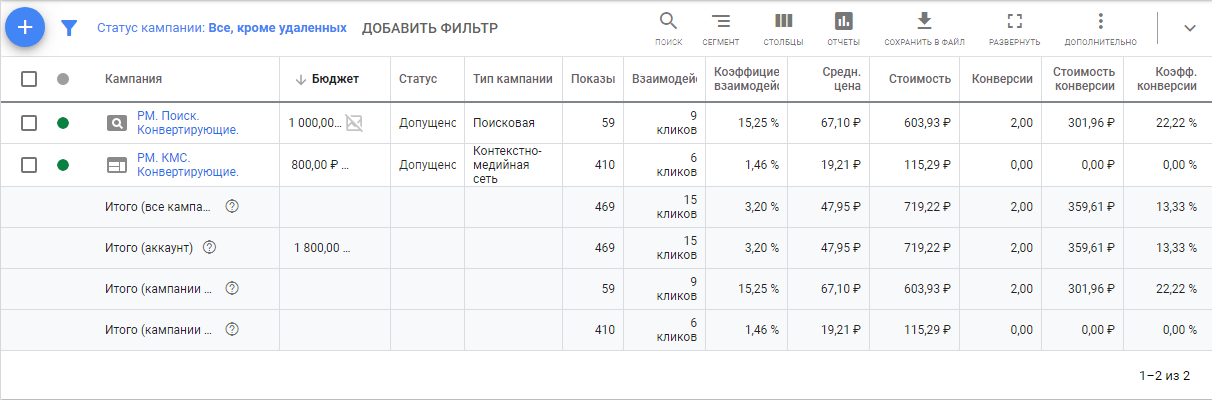This screenshot has height=400, width=1212.
Task: Open the Отчеты reports icon
Action: pyautogui.click(x=844, y=21)
